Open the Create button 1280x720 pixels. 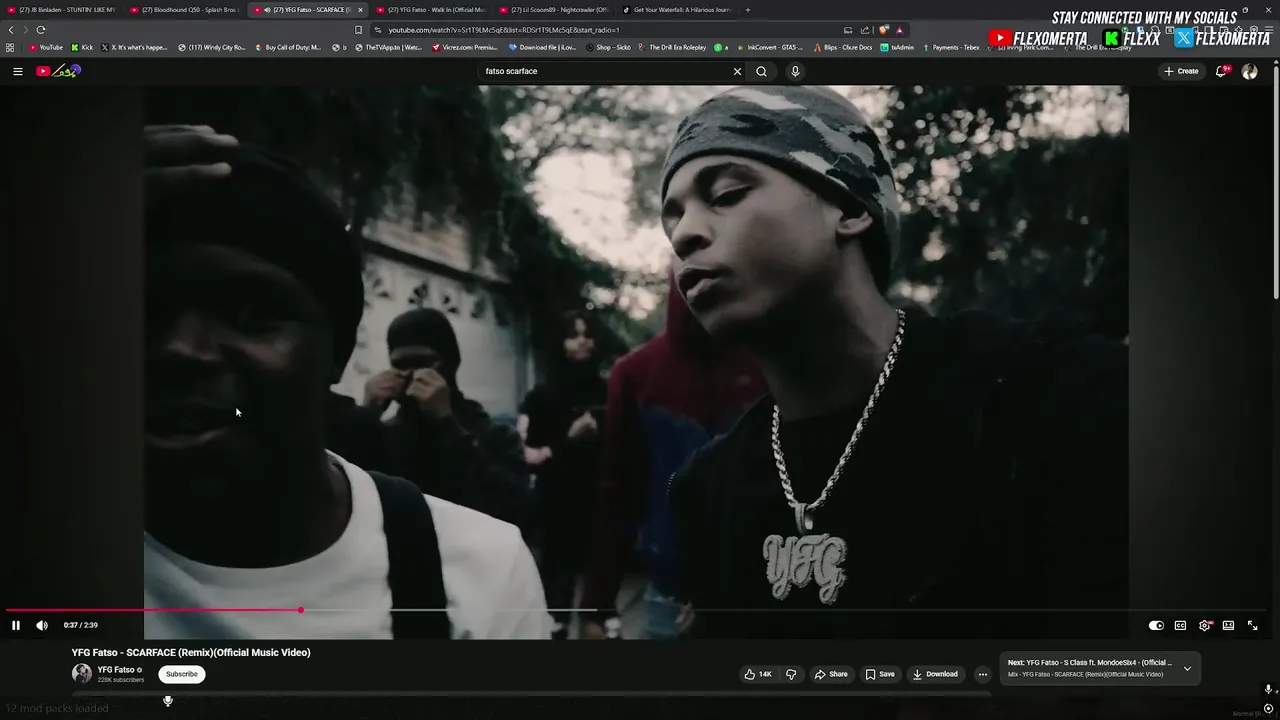(1181, 71)
